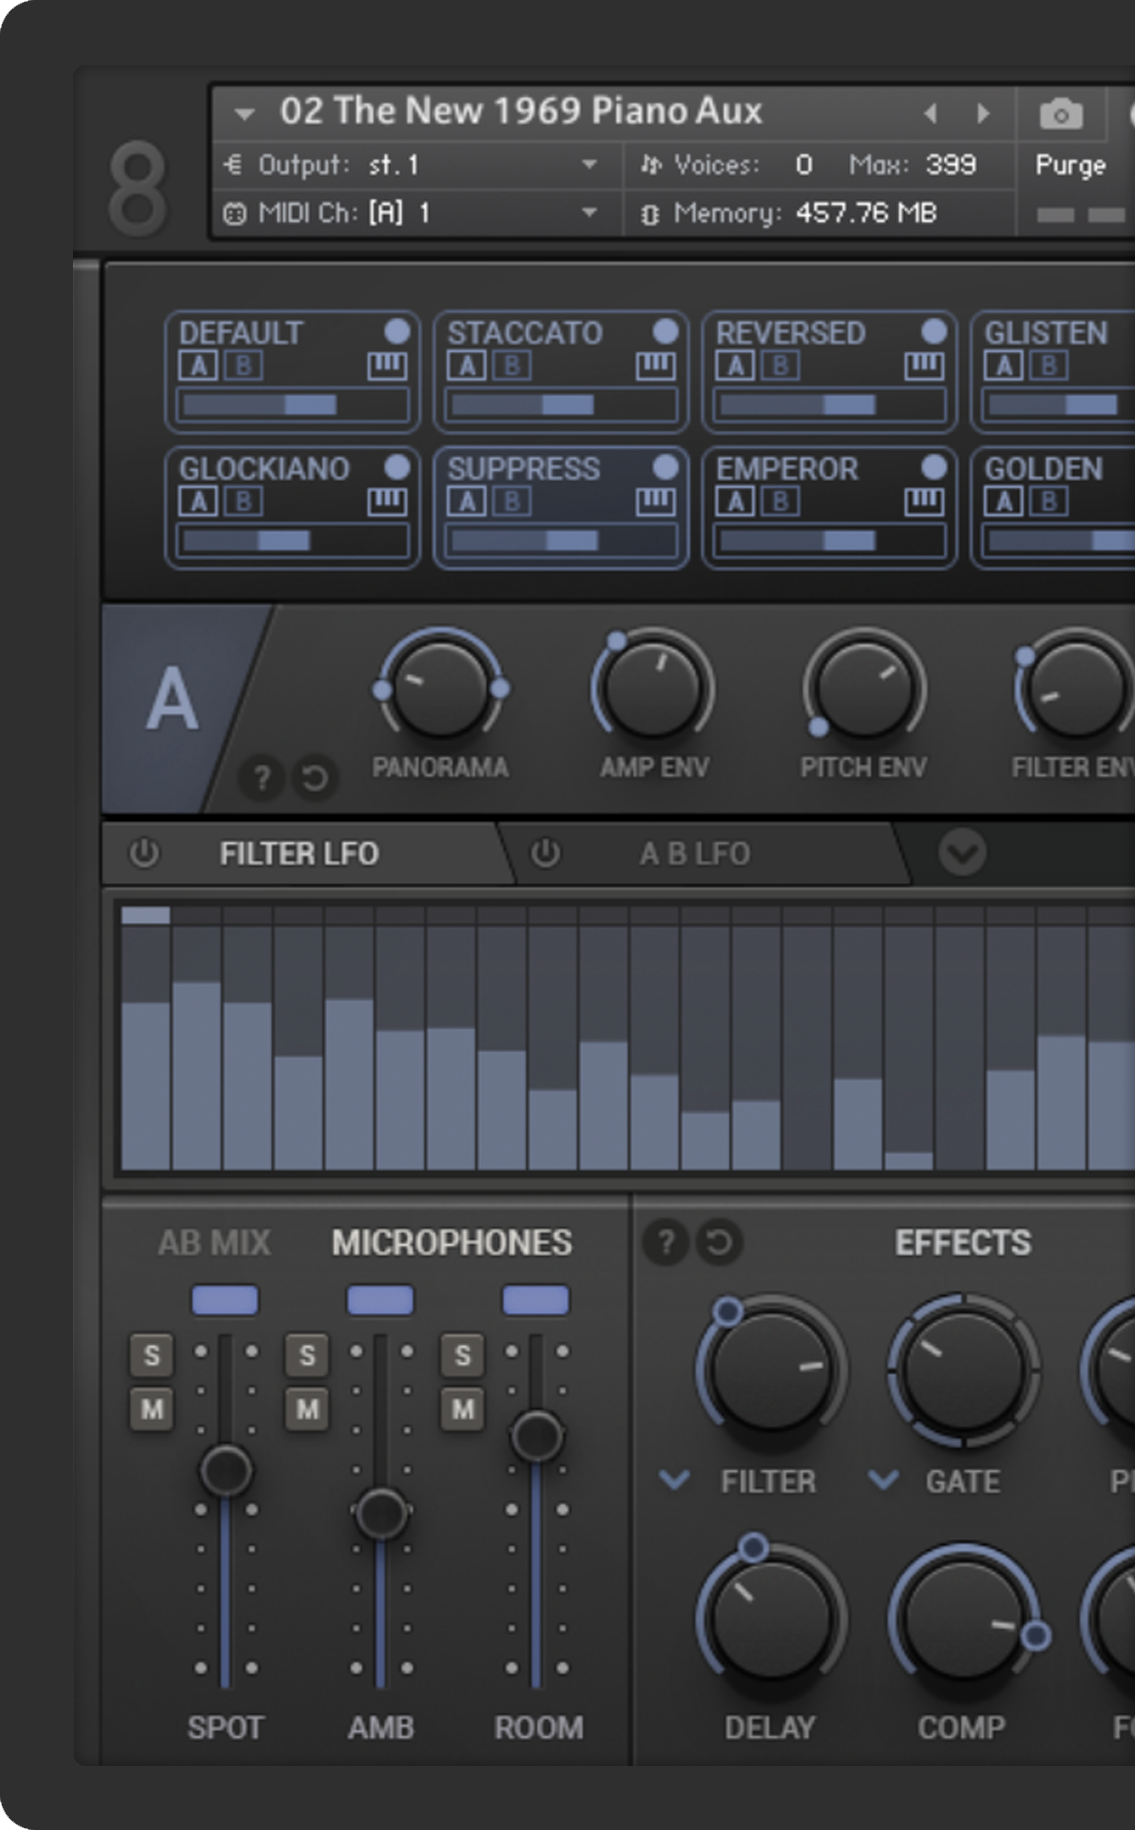Click reset icon beside layer A

315,778
